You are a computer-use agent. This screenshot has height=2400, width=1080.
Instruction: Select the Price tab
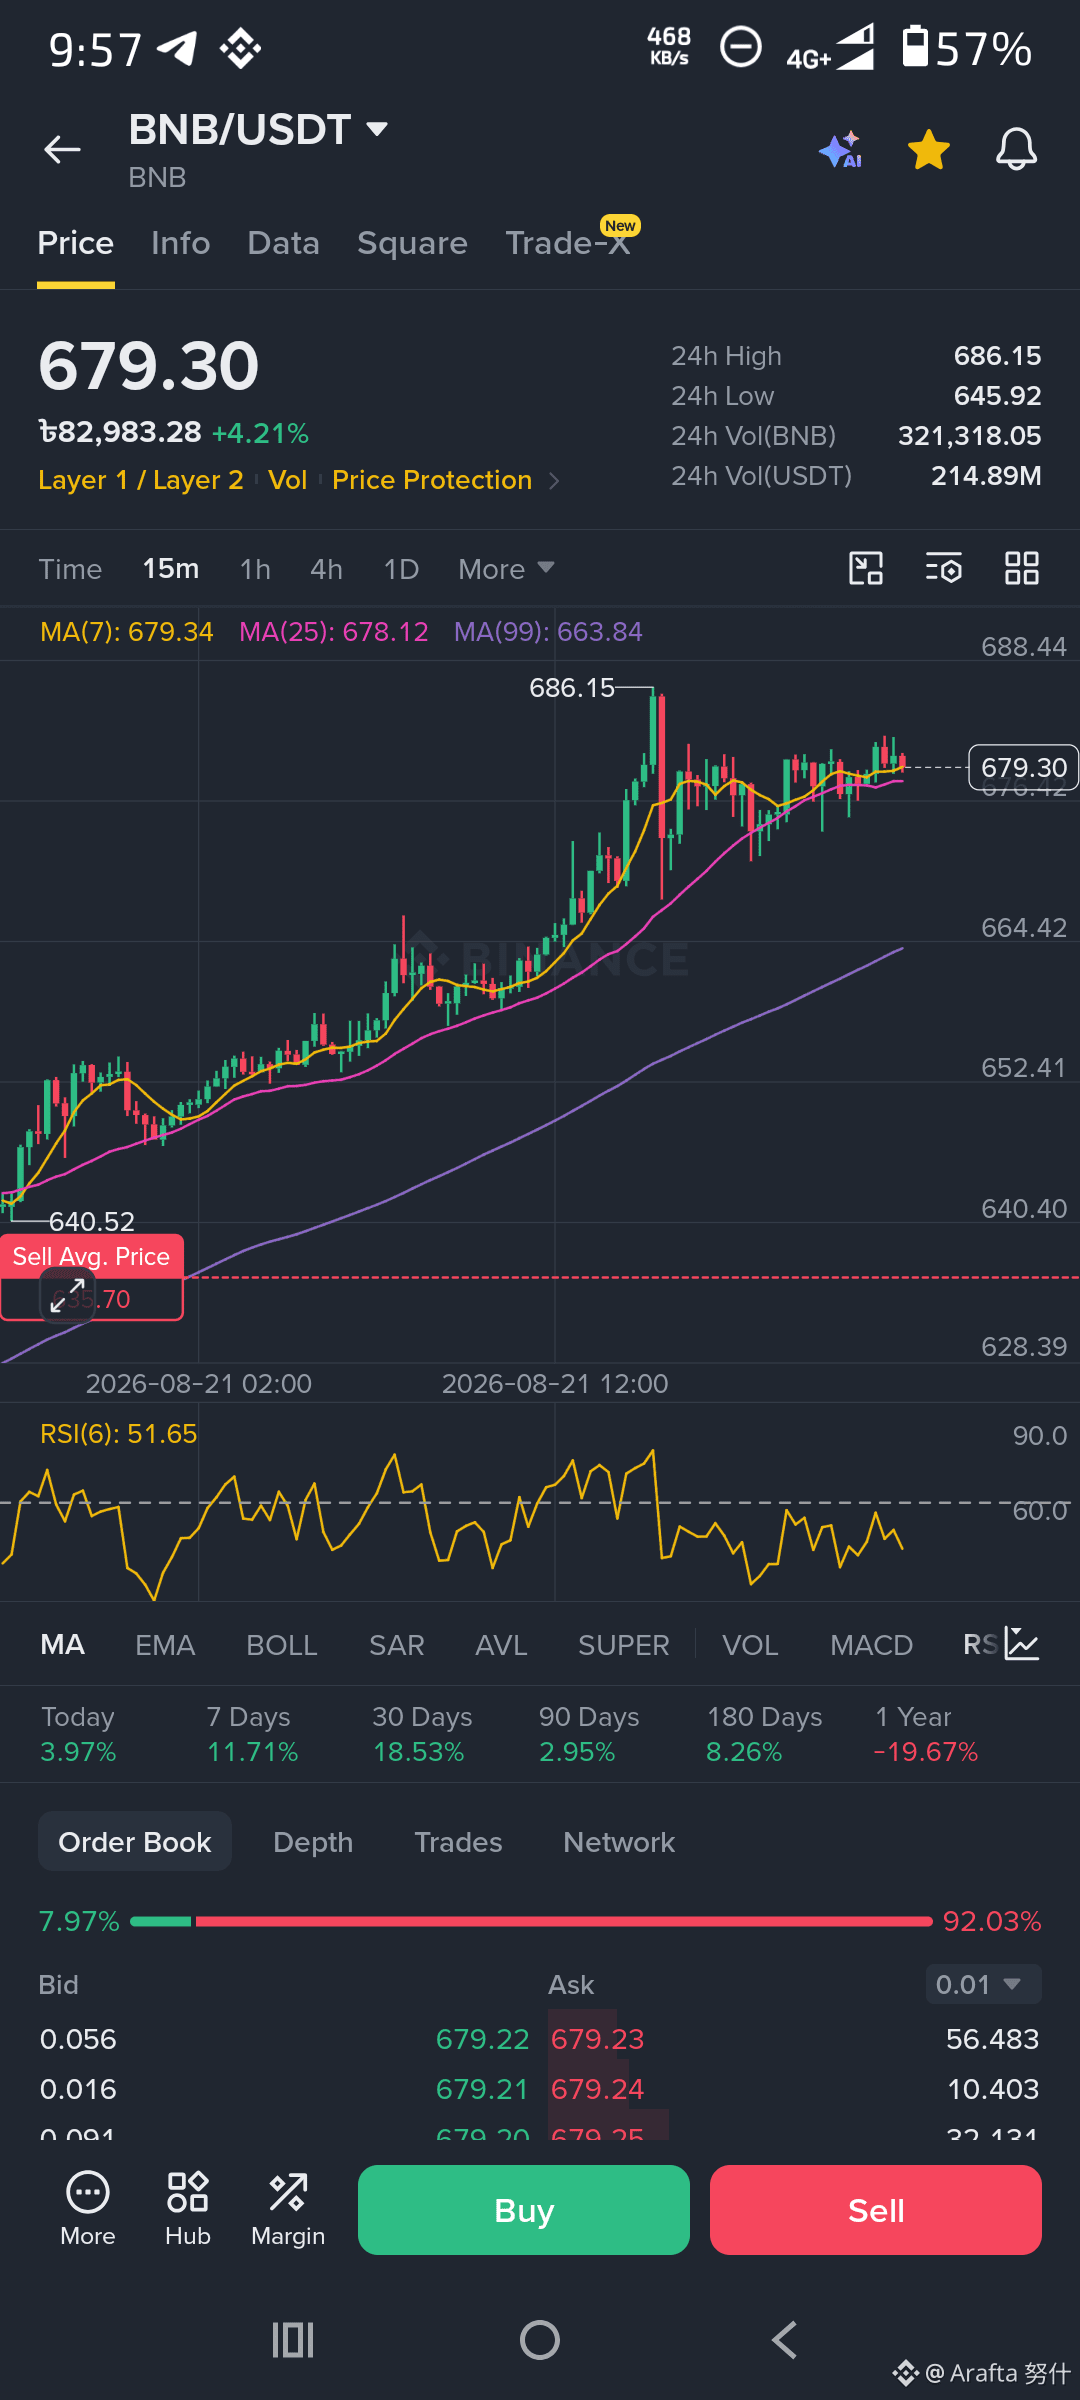(x=76, y=243)
